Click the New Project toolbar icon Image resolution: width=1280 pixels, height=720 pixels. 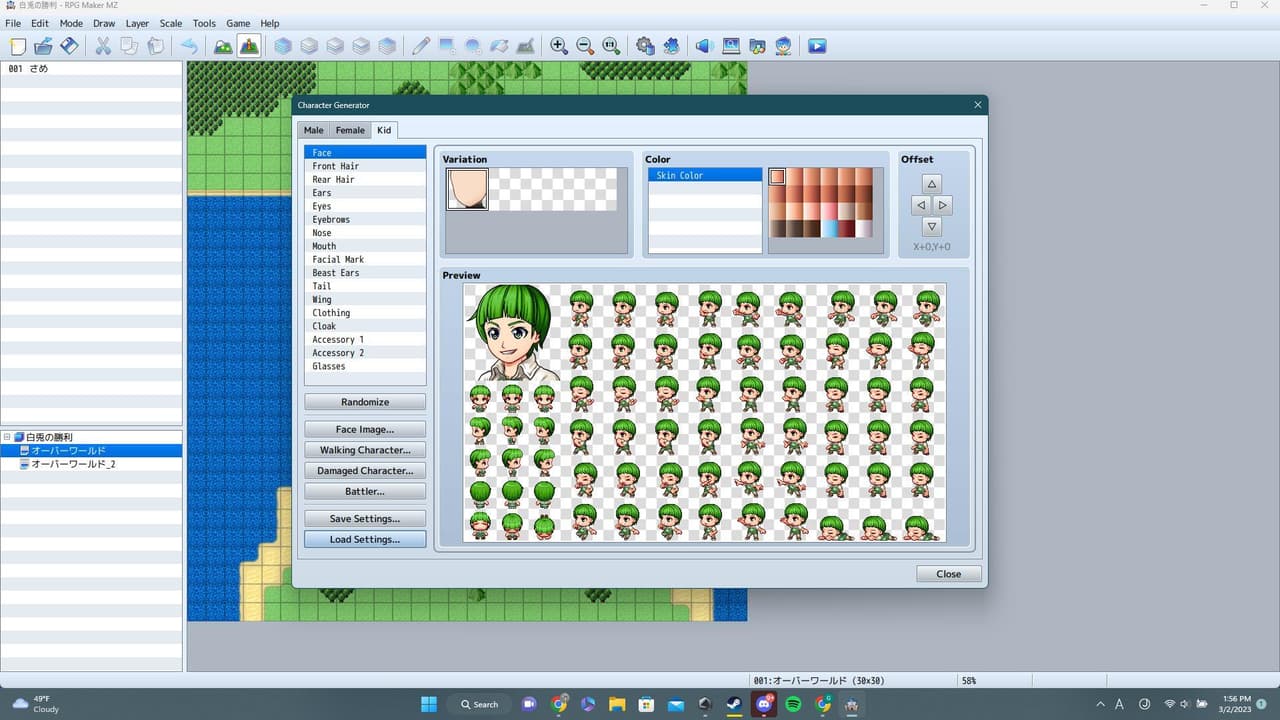(x=17, y=46)
